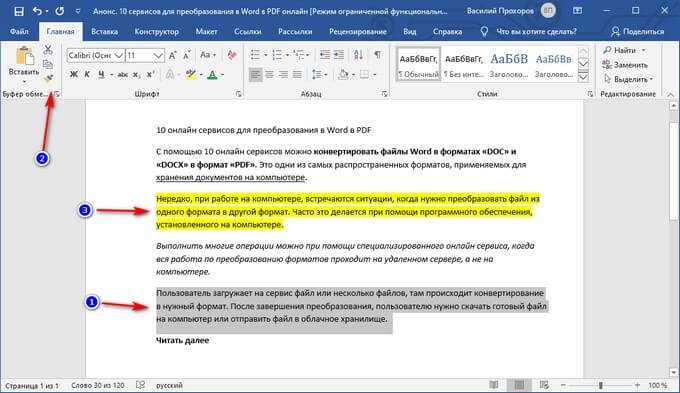Decrease font size with the smaller A icon
The width and height of the screenshot is (680, 393).
tap(186, 56)
